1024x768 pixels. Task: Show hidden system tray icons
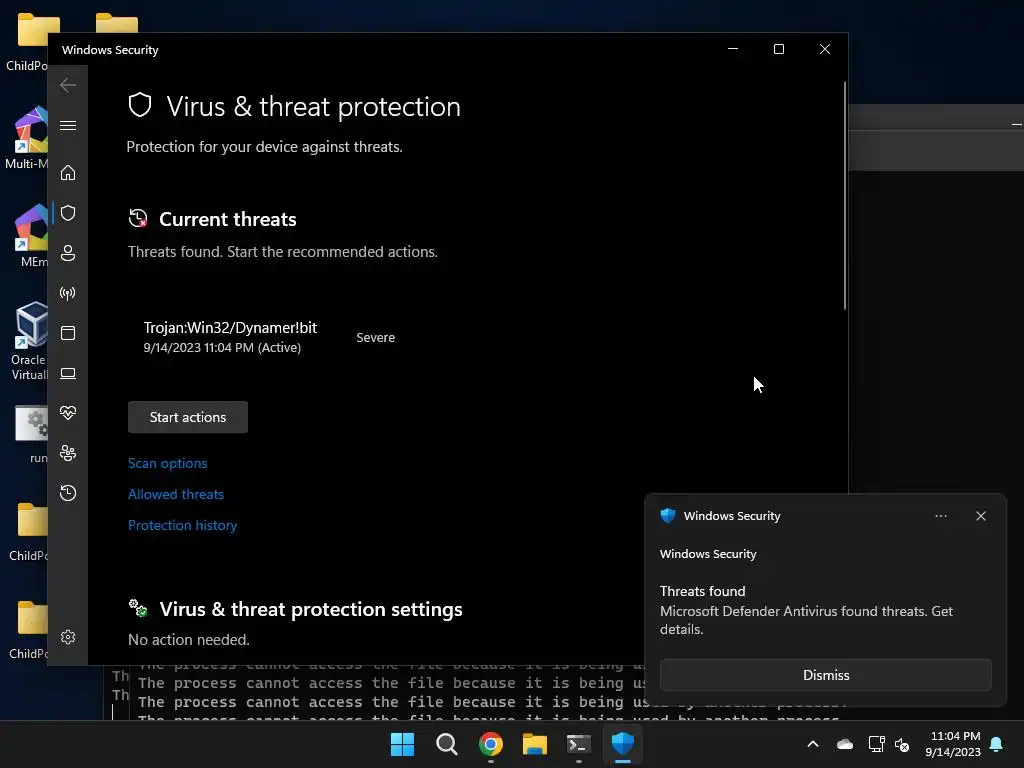coord(813,744)
